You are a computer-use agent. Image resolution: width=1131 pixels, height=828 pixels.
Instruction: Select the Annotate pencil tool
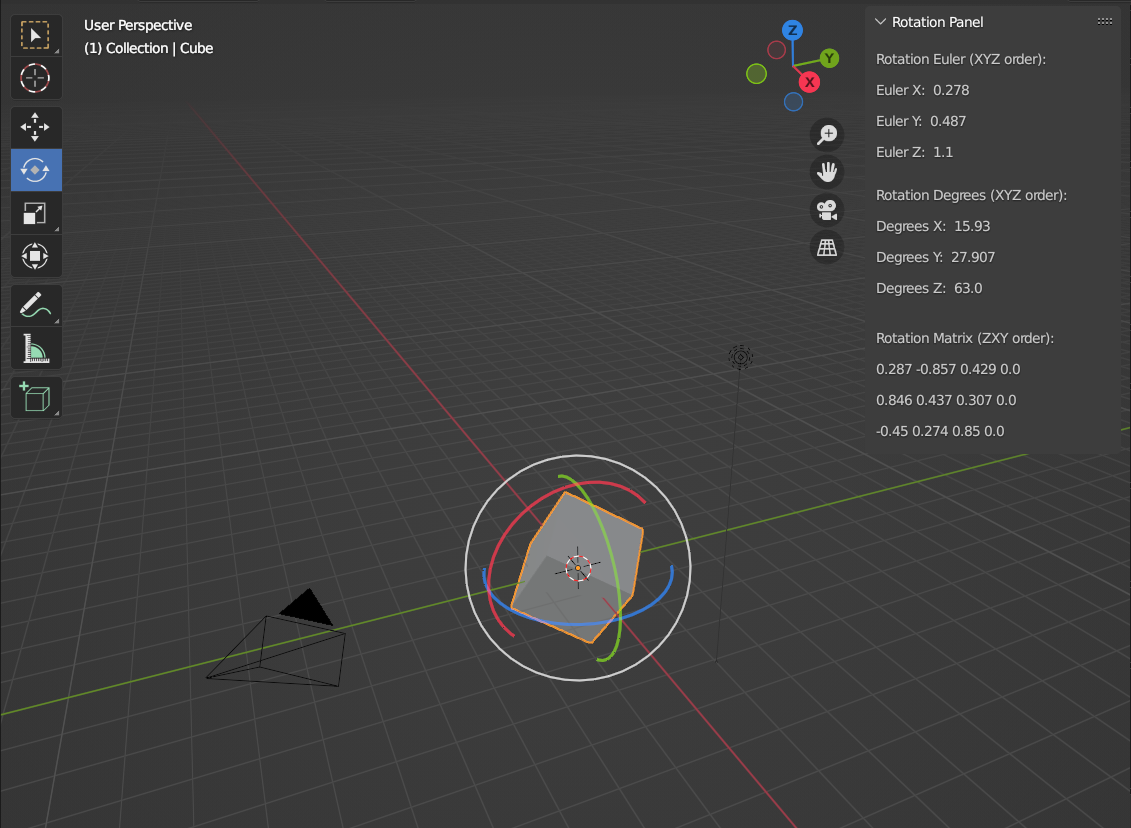pyautogui.click(x=35, y=305)
